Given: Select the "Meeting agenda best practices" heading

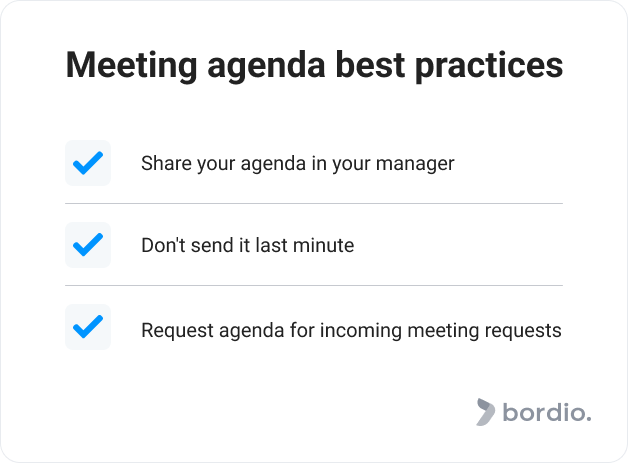Looking at the screenshot, I should pyautogui.click(x=314, y=65).
